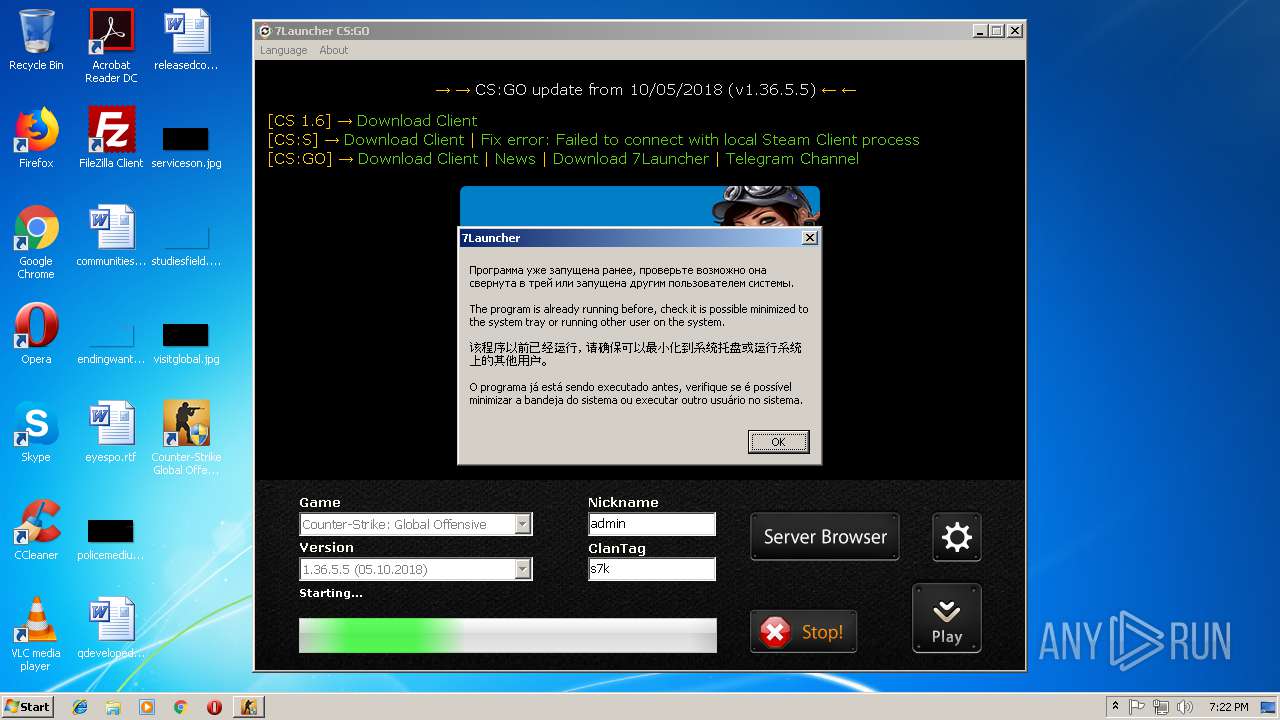Select the Firefox desktop icon

tap(36, 138)
